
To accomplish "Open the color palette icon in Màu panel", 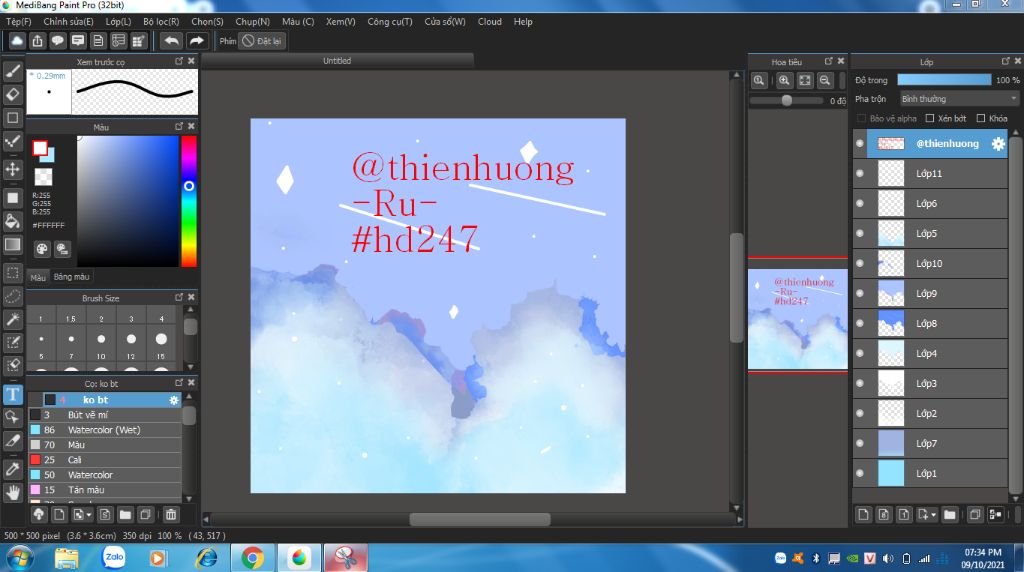I will (x=42, y=249).
